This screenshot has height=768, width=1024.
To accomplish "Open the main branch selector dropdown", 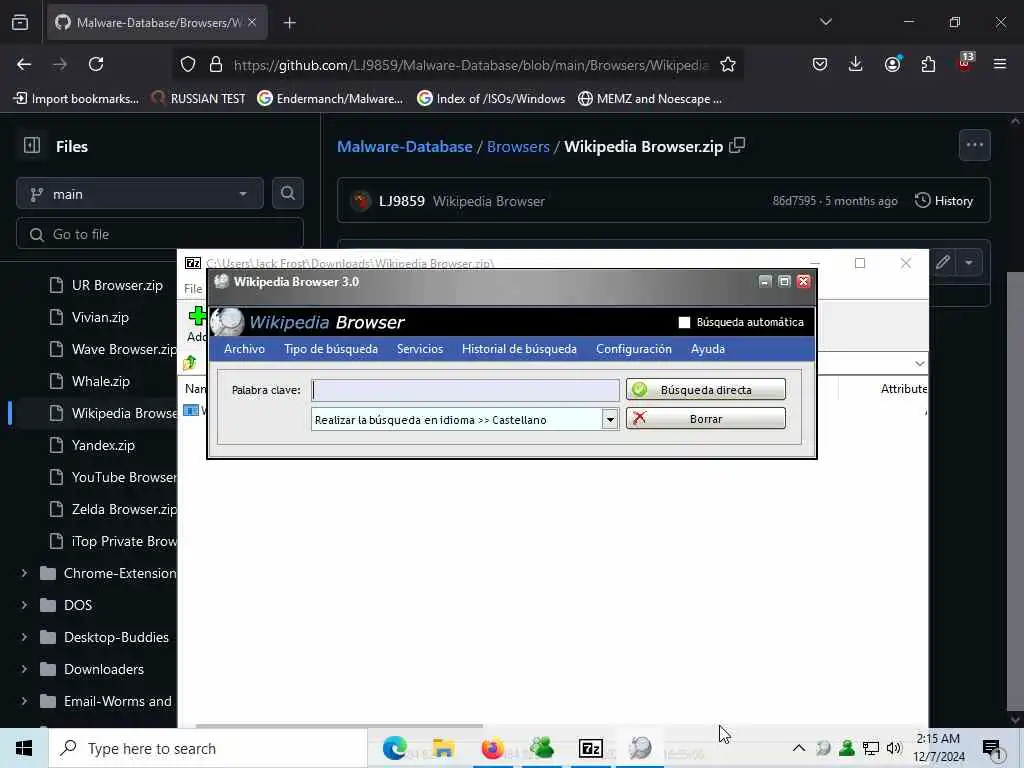I will [140, 194].
